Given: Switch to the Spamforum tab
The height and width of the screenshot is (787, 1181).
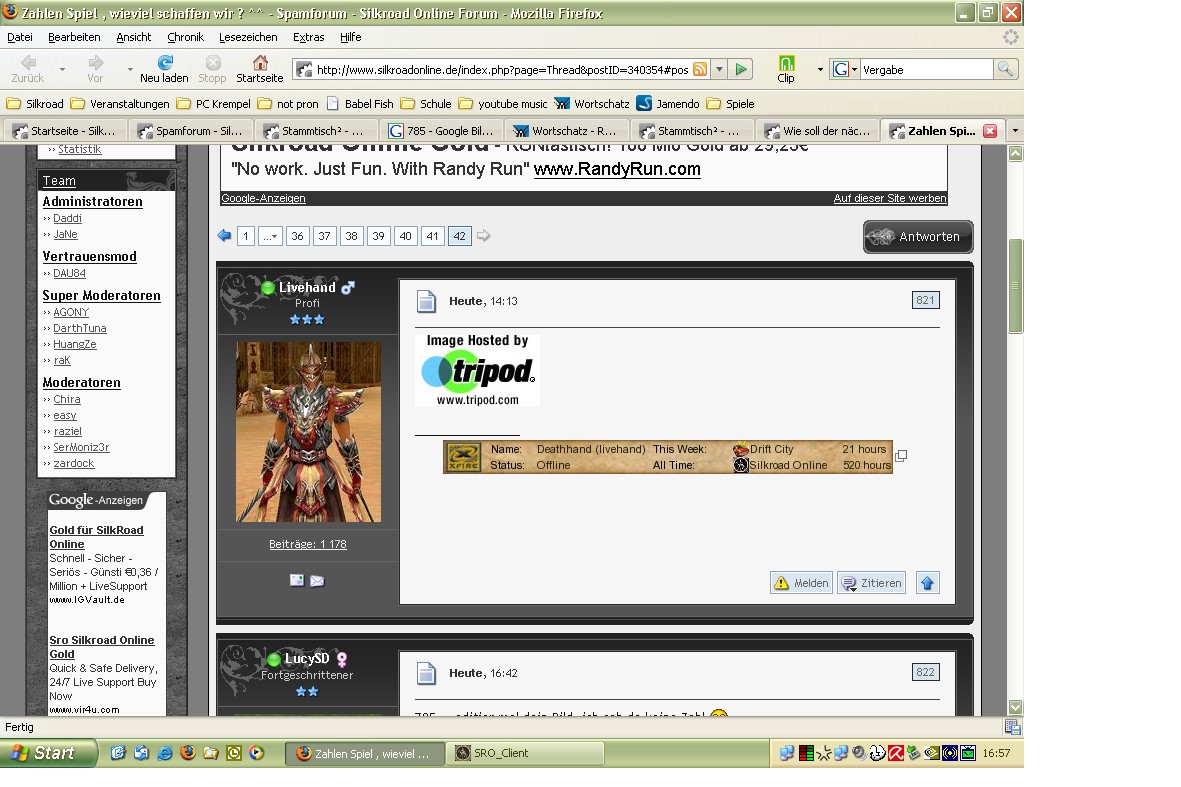Looking at the screenshot, I should 191,131.
